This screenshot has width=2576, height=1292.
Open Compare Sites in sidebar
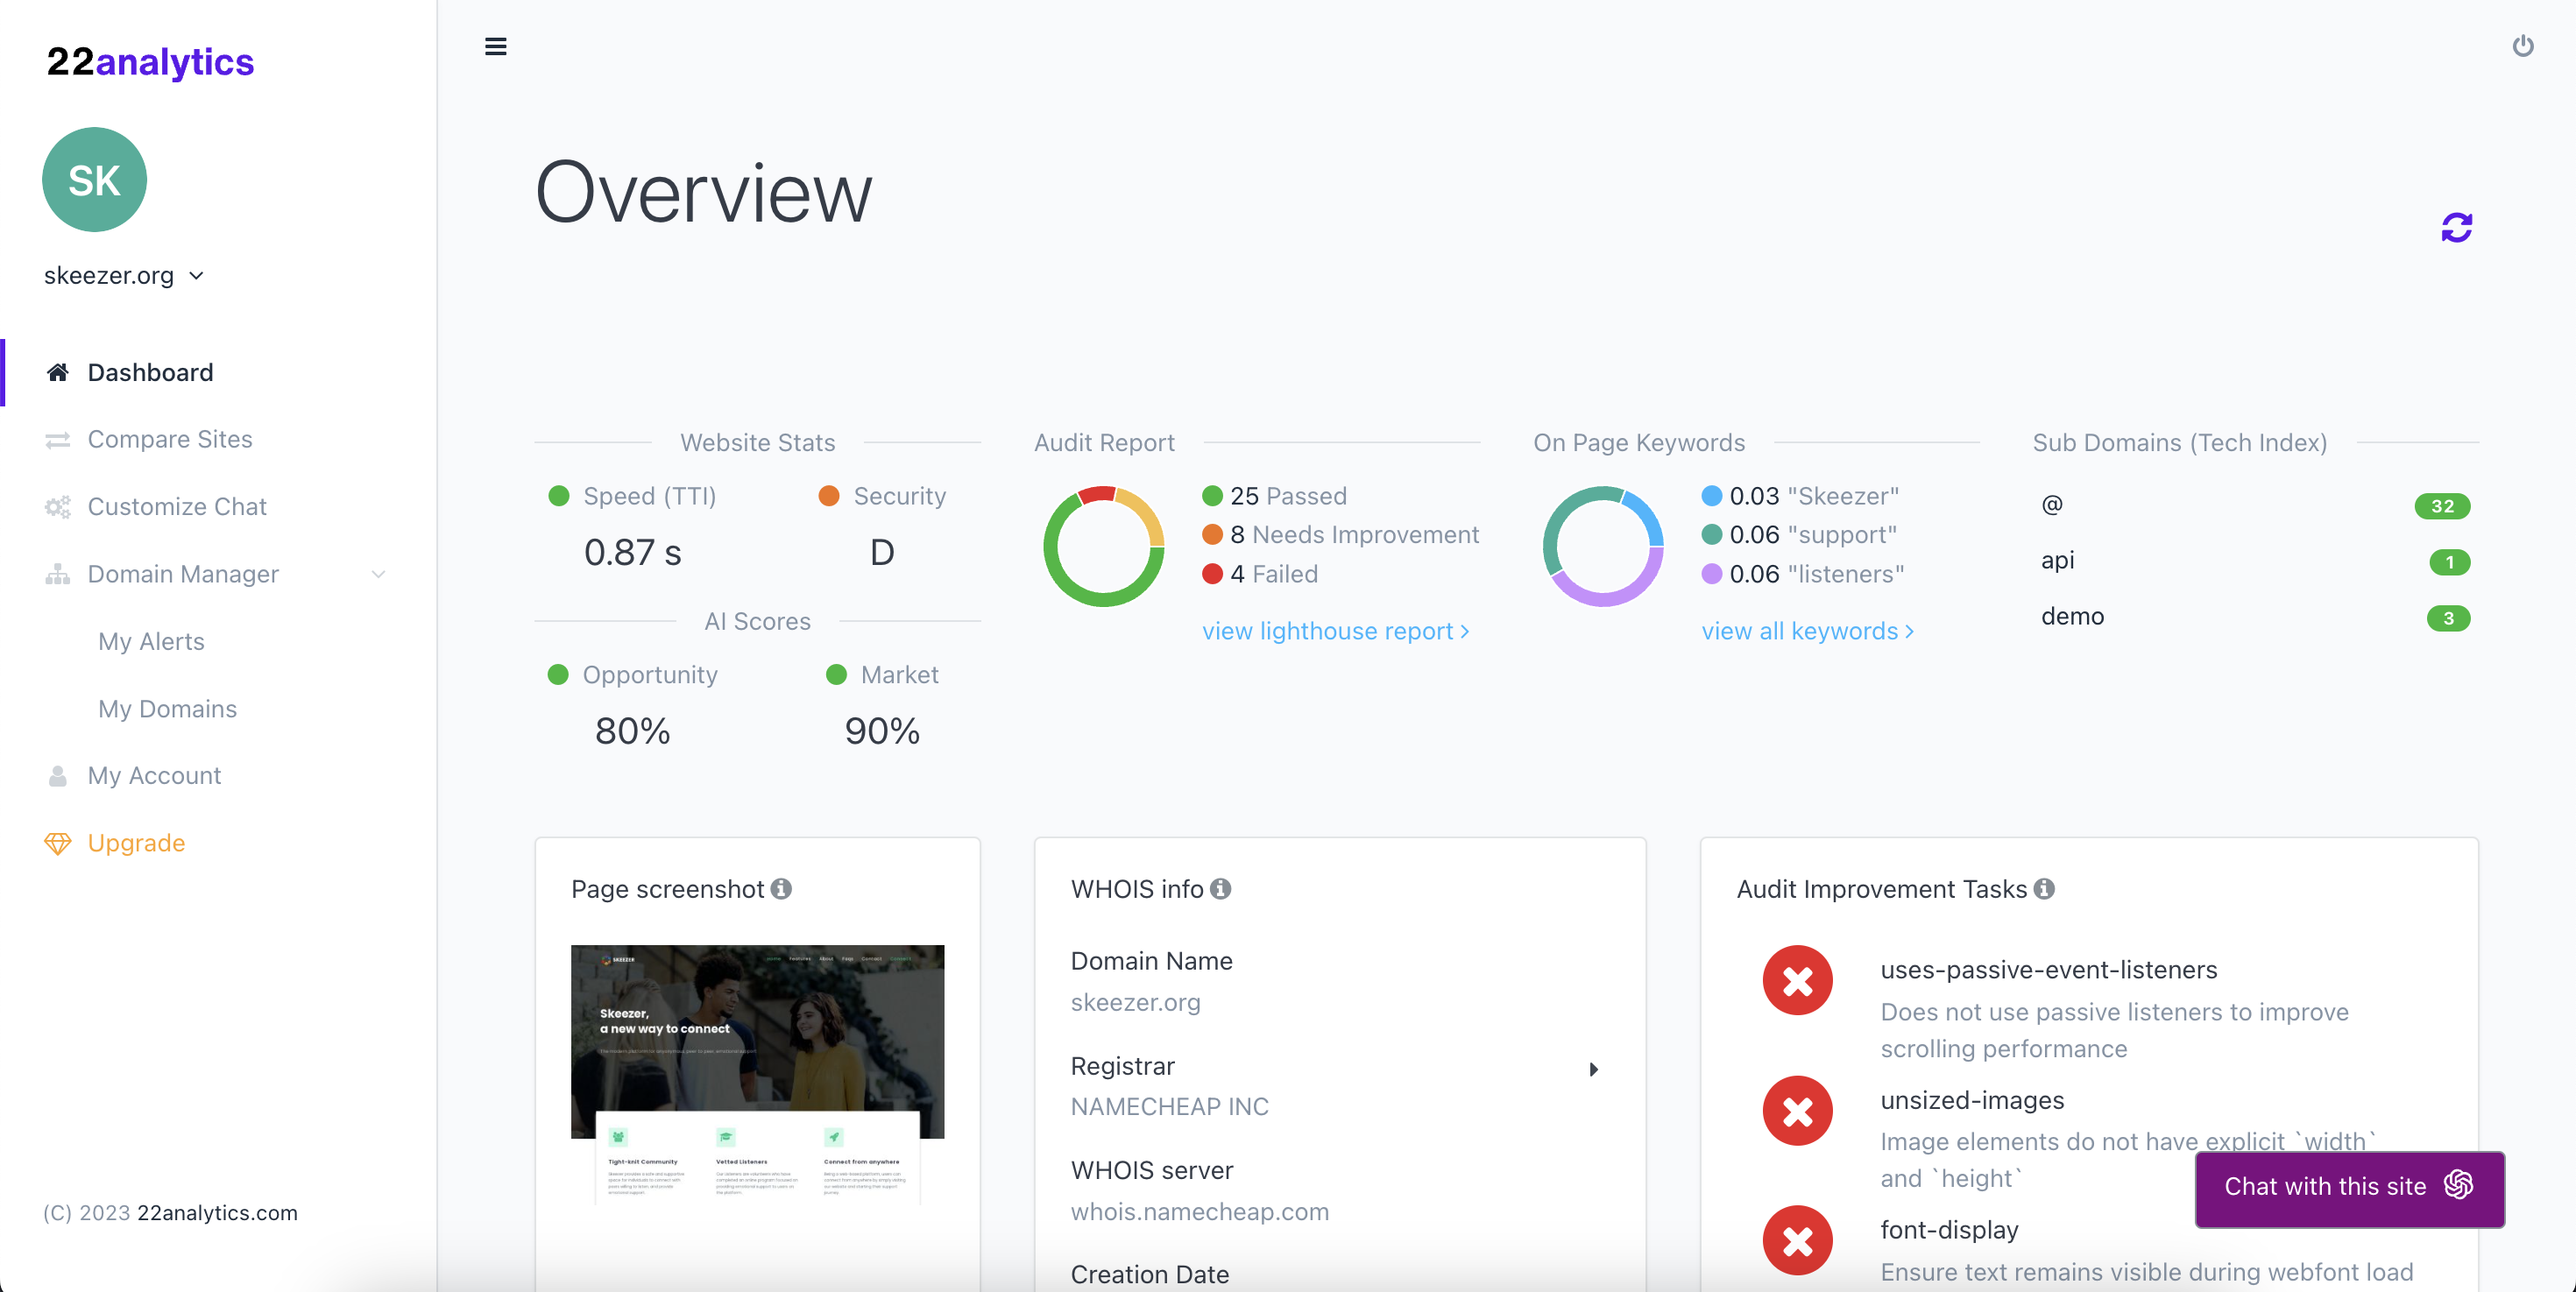click(x=170, y=439)
